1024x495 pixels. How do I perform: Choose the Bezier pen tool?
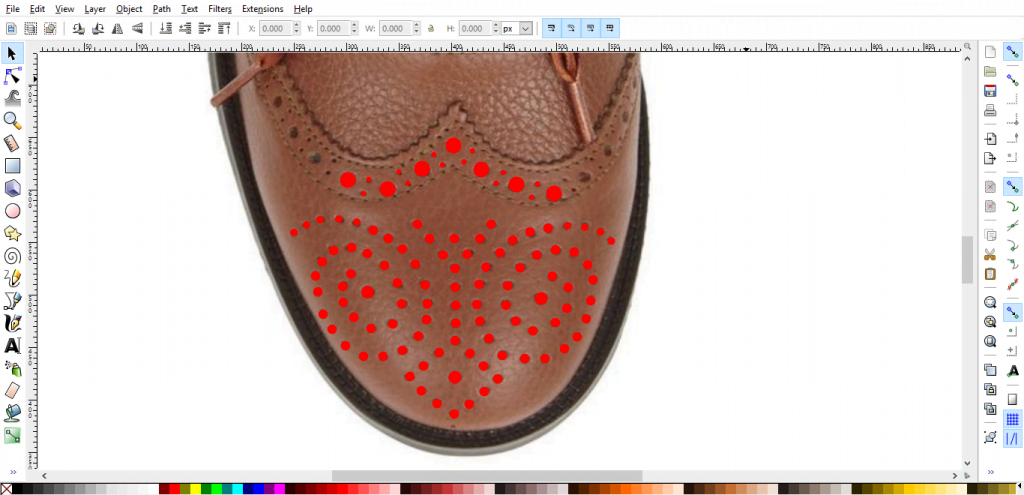(12, 300)
